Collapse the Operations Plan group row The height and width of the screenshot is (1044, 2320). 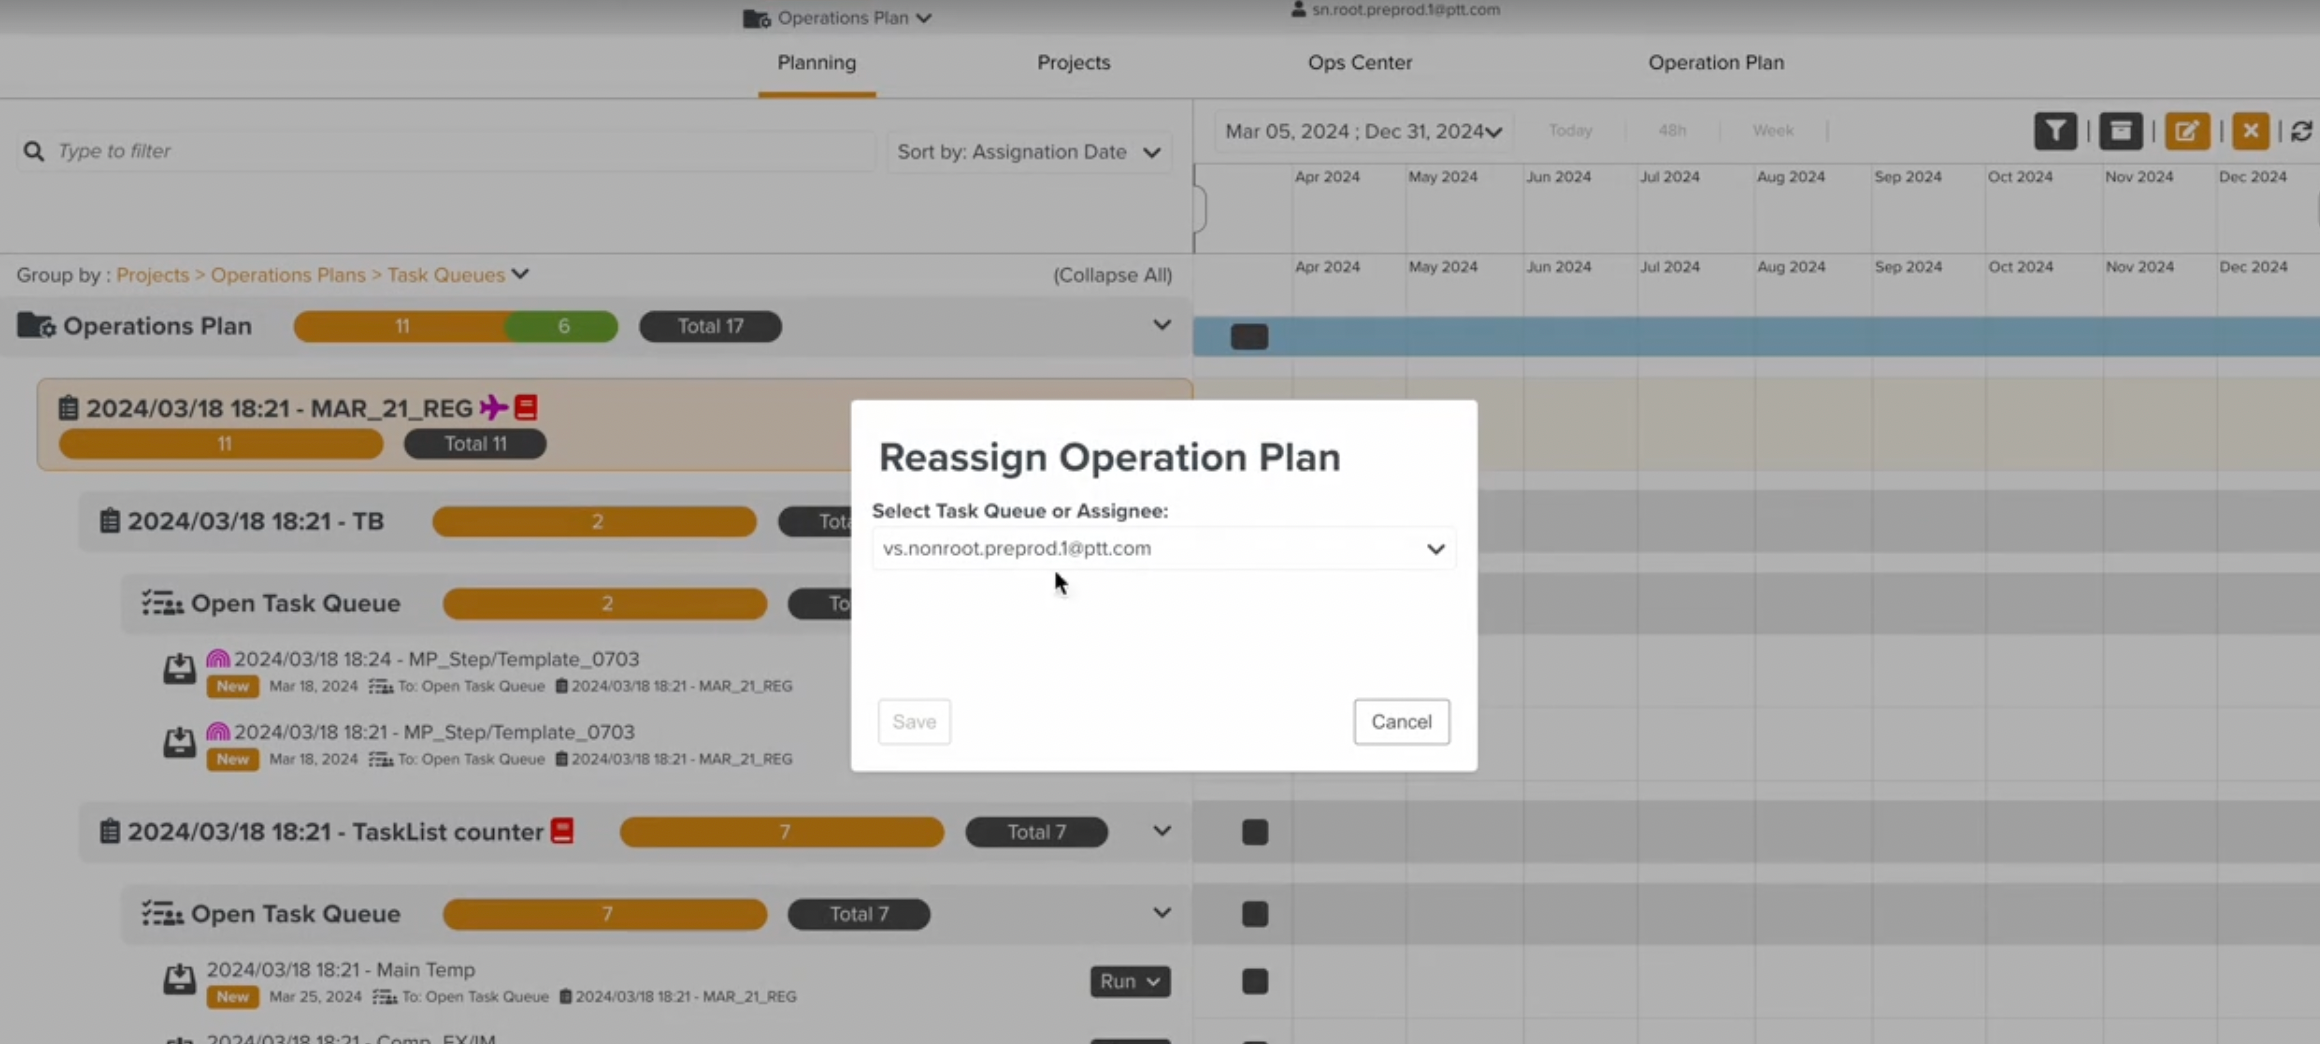pyautogui.click(x=1161, y=326)
